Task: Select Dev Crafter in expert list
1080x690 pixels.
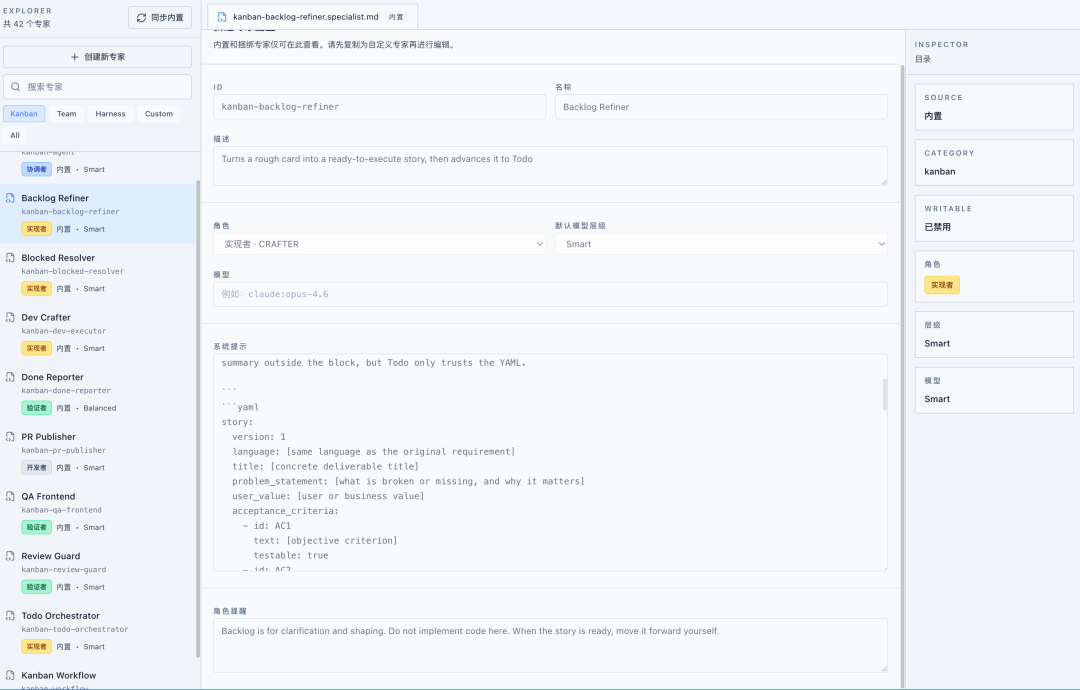Action: (98, 333)
